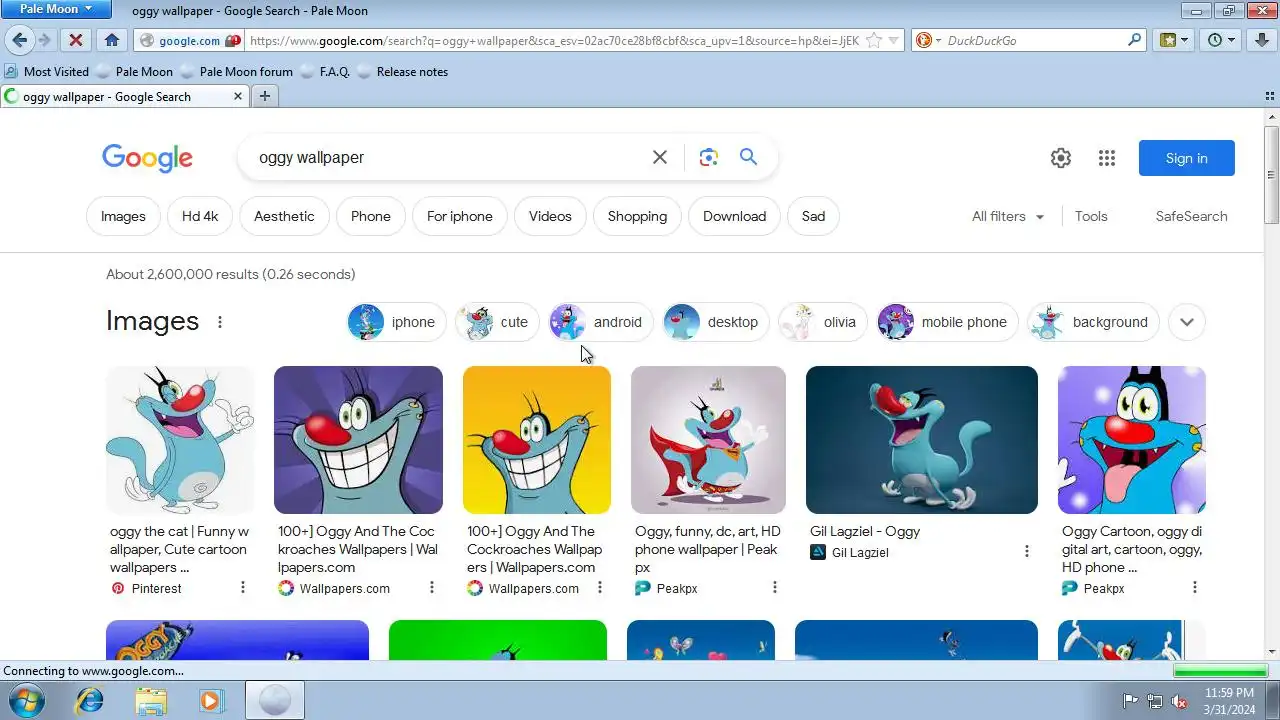Clear the Google search box with X
The height and width of the screenshot is (720, 1280).
660,157
